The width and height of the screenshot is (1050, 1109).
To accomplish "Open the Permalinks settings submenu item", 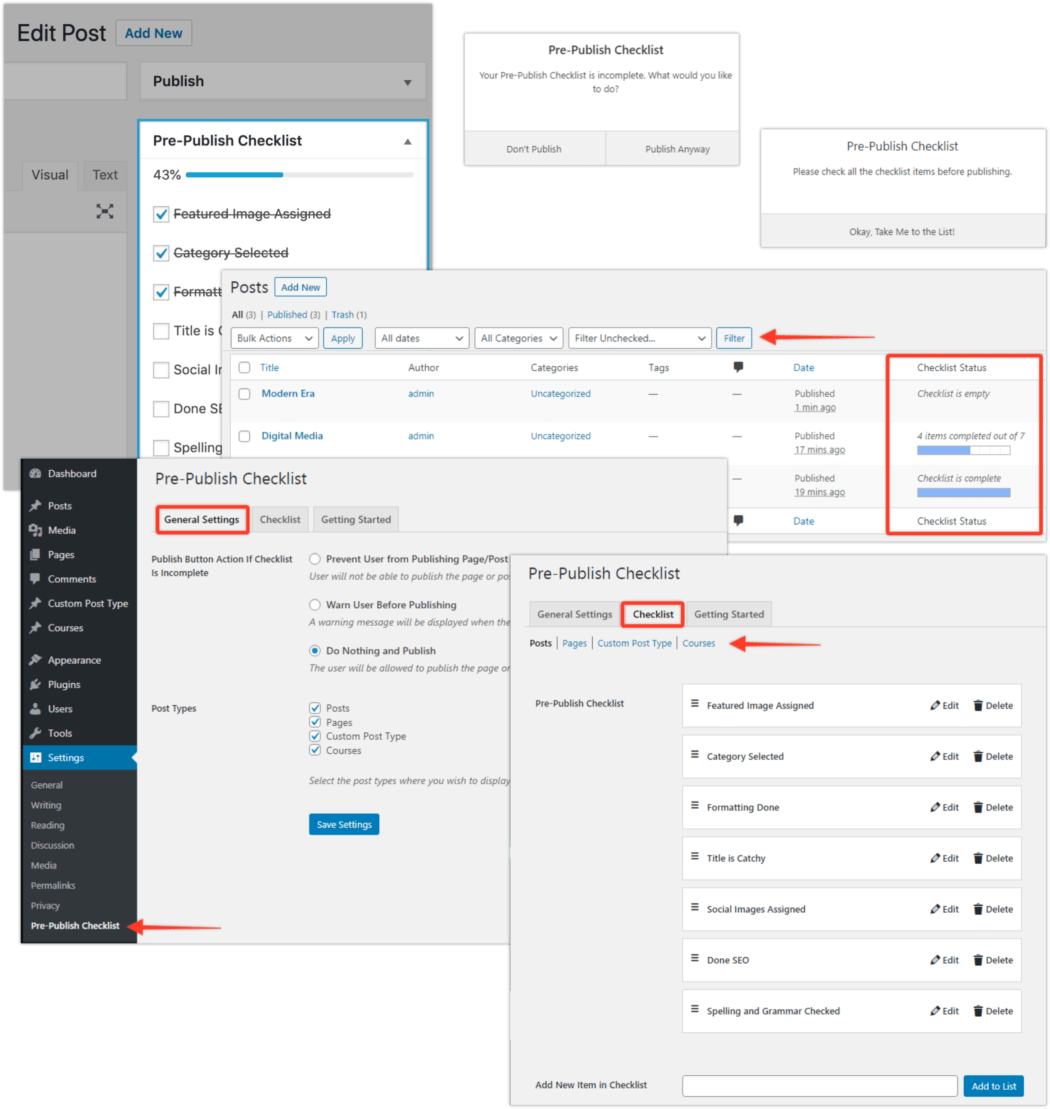I will click(x=53, y=885).
